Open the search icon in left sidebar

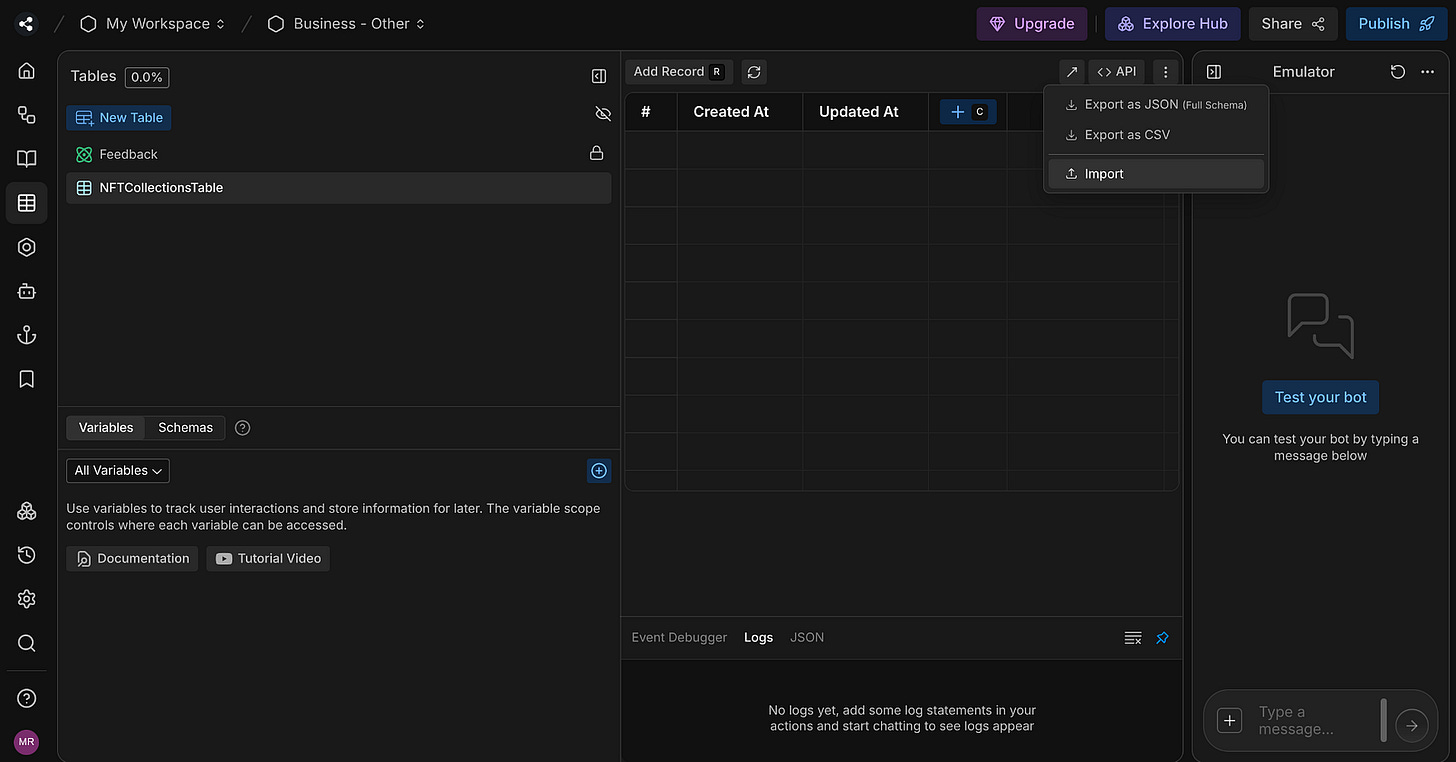[27, 643]
